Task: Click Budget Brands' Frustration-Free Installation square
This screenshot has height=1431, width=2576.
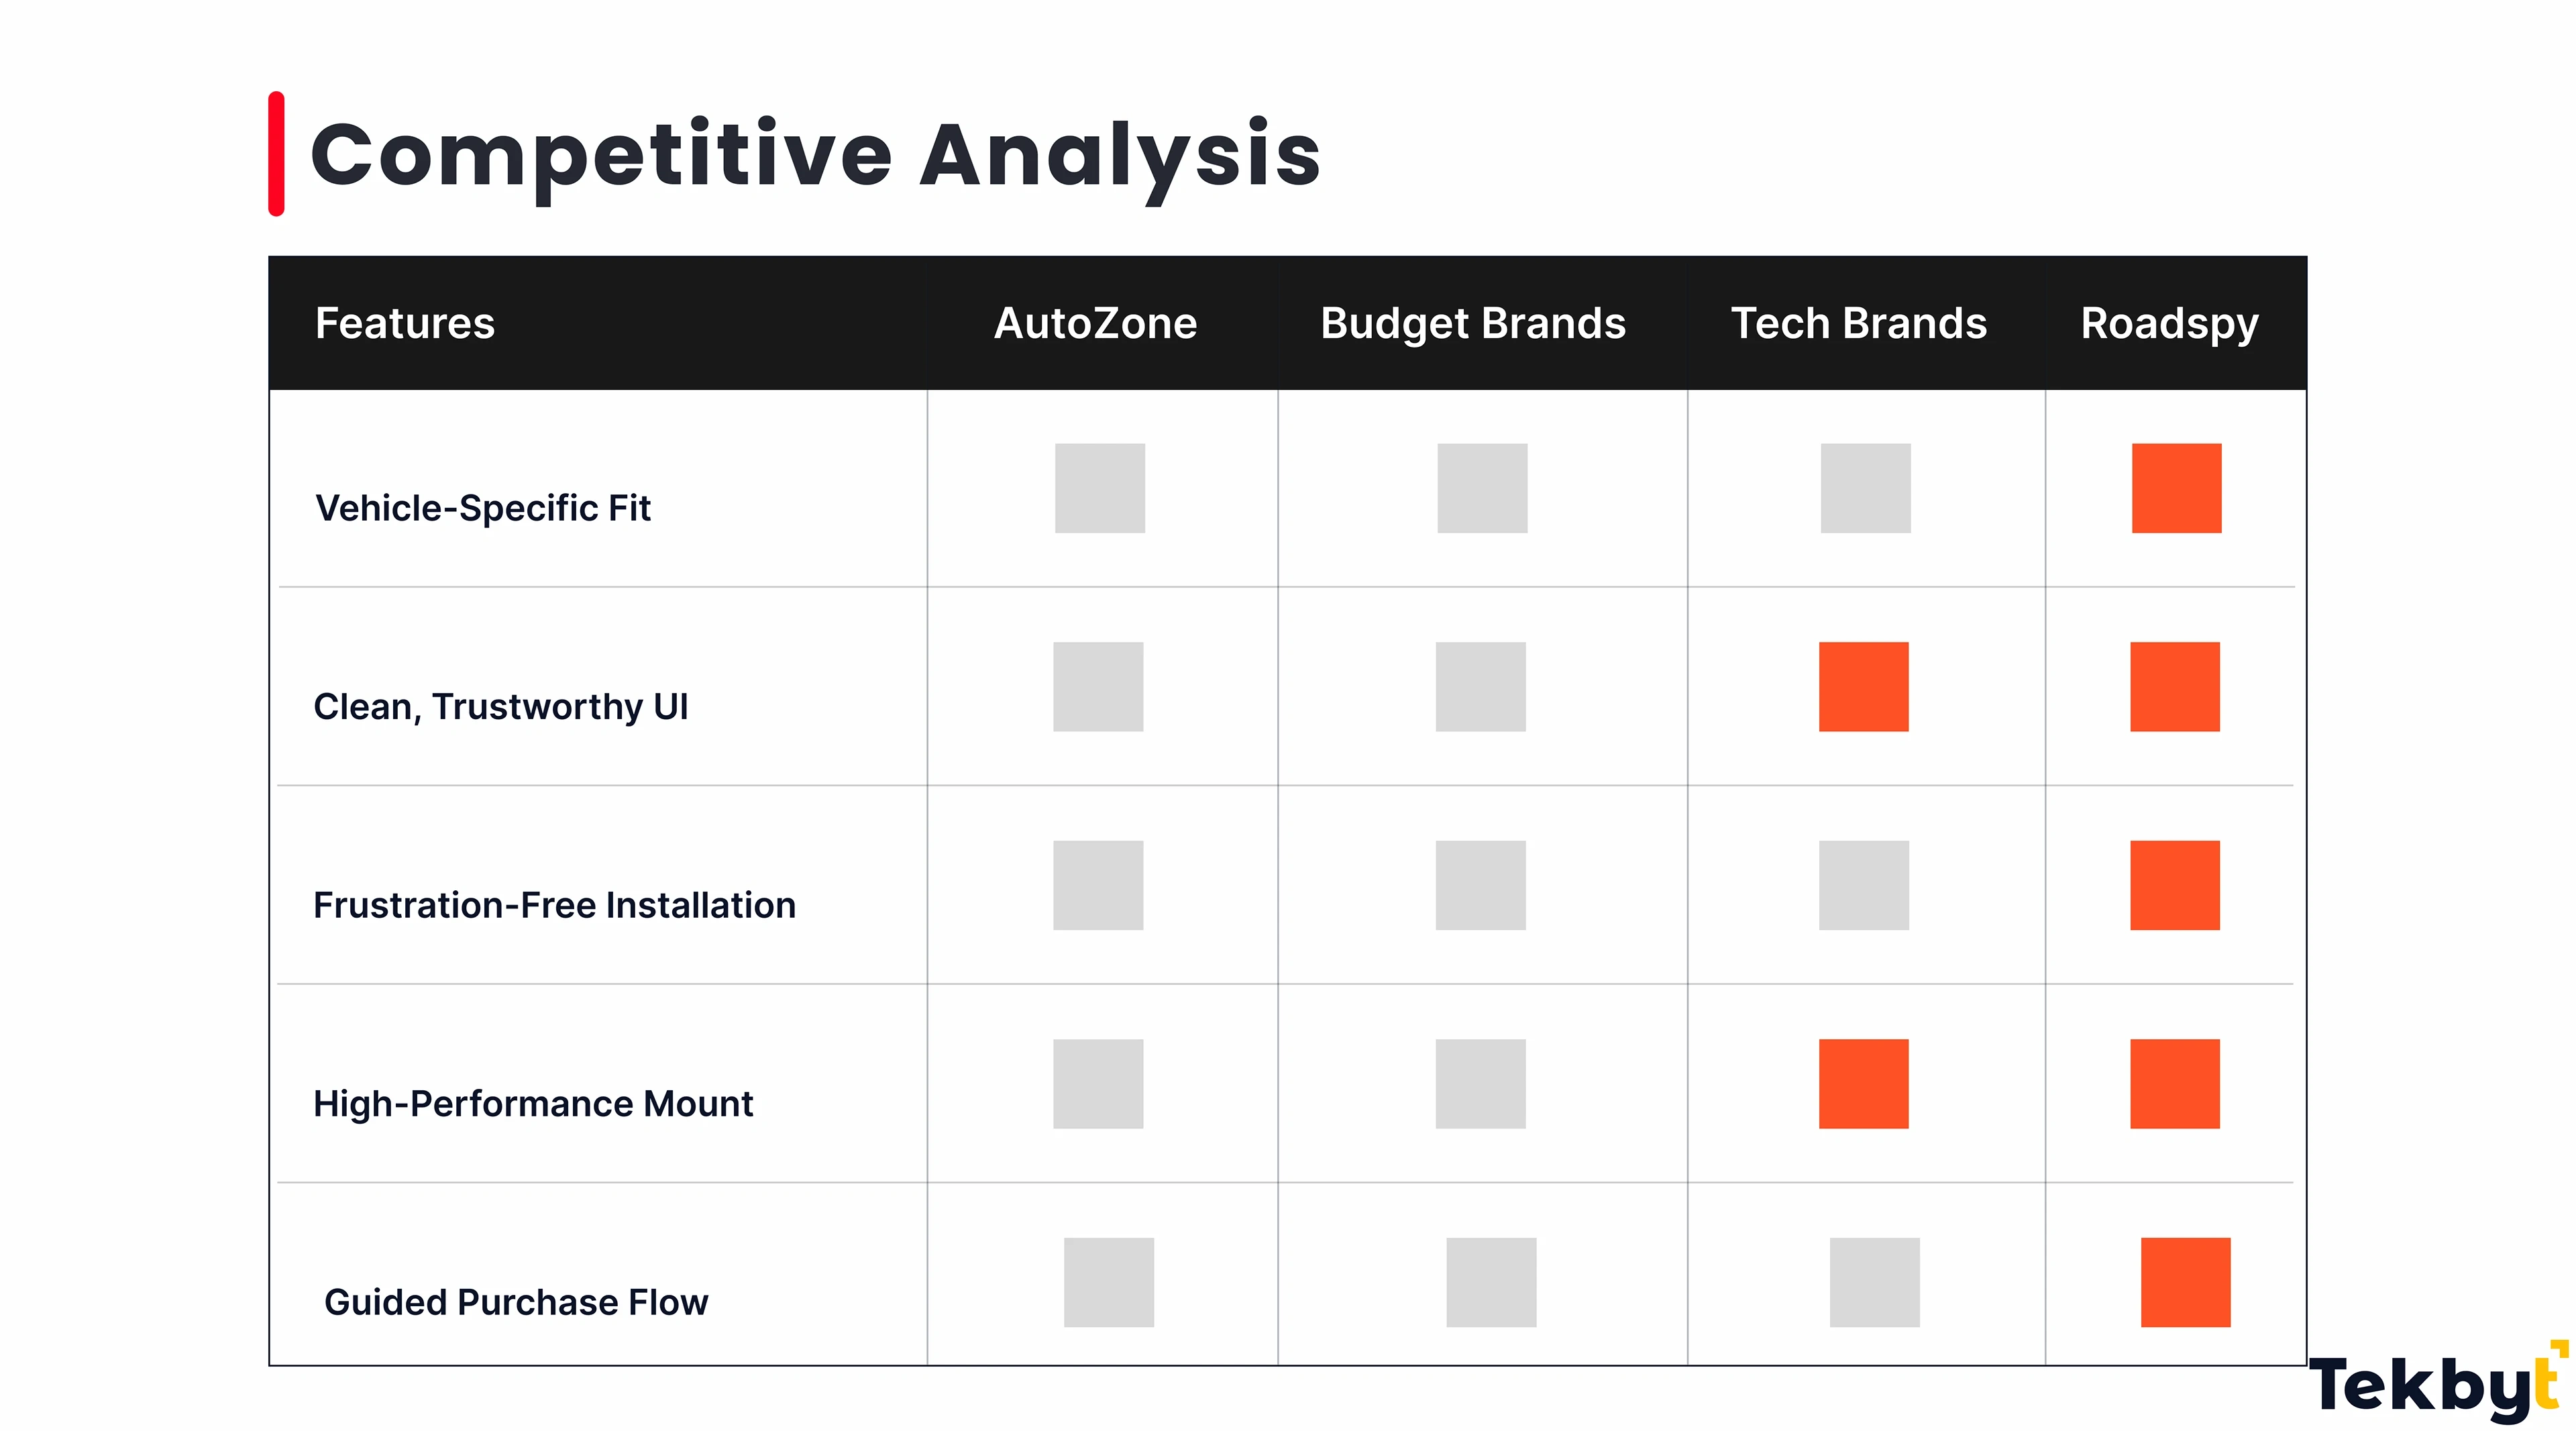Action: 1480,885
